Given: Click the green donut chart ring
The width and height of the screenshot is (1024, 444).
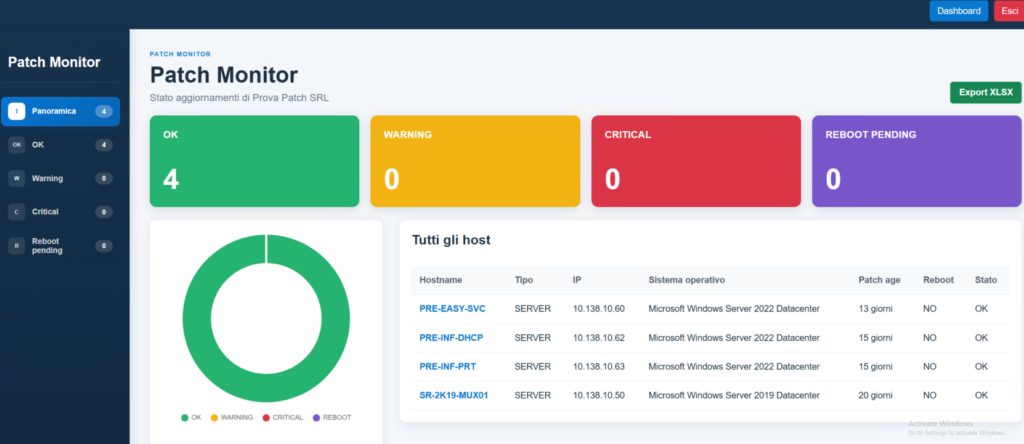Looking at the screenshot, I should [x=197, y=319].
